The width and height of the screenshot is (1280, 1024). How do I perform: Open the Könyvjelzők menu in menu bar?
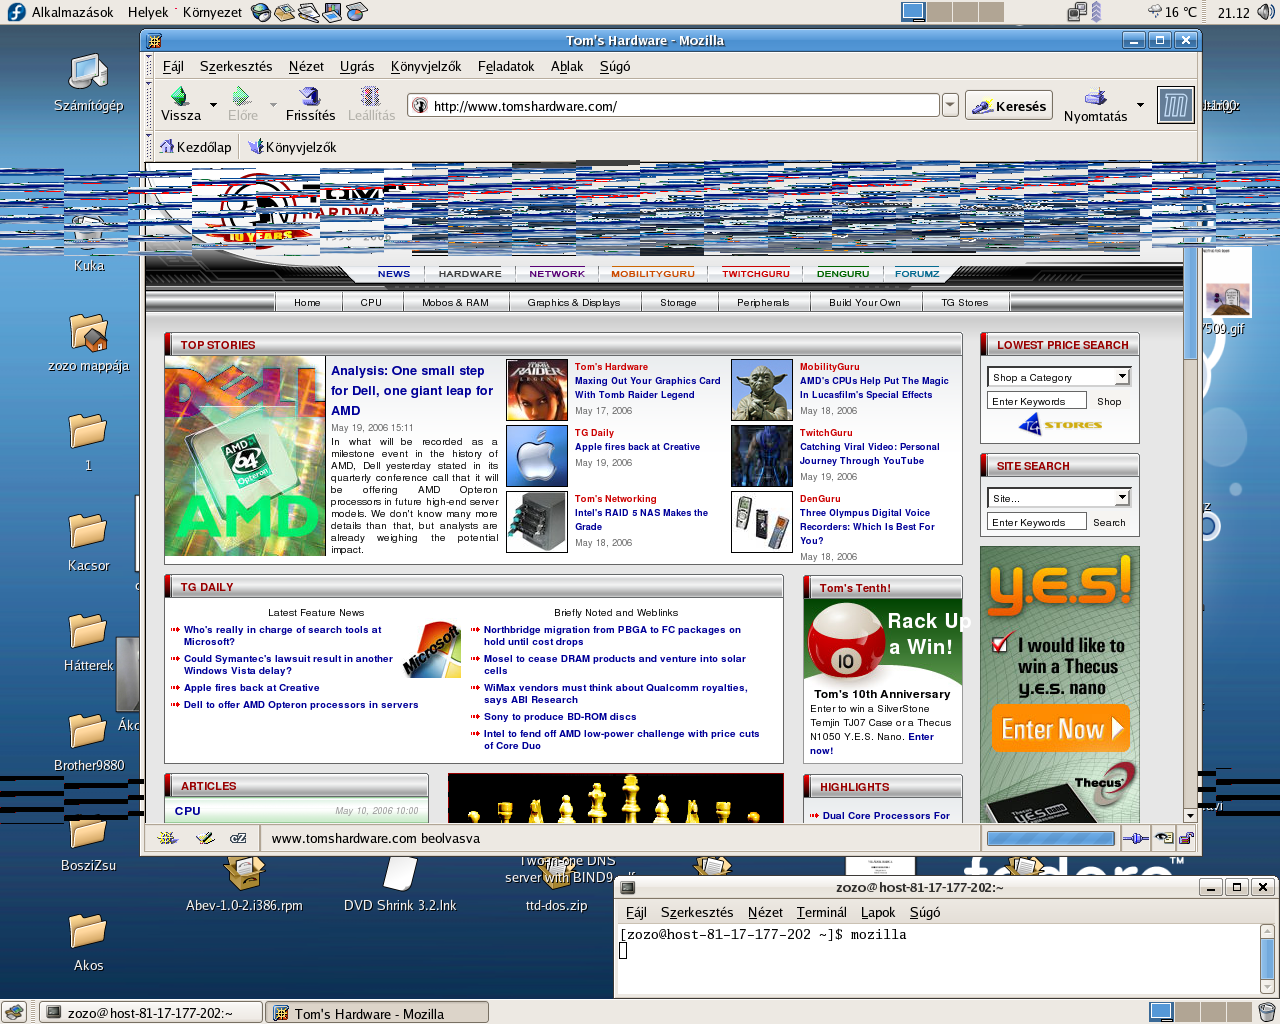tap(425, 66)
